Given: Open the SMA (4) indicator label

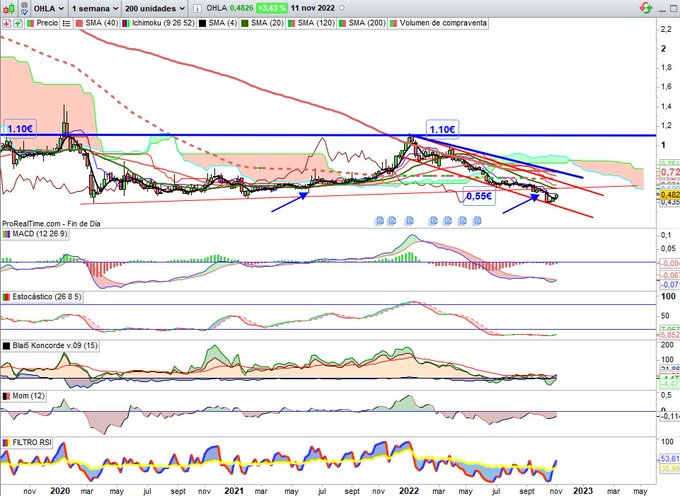Looking at the screenshot, I should pos(222,23).
